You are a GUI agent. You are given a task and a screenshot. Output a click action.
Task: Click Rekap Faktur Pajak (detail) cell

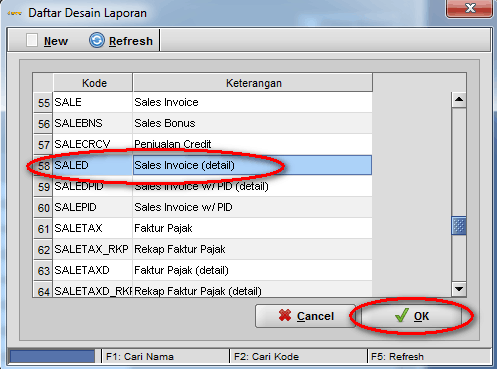point(253,289)
